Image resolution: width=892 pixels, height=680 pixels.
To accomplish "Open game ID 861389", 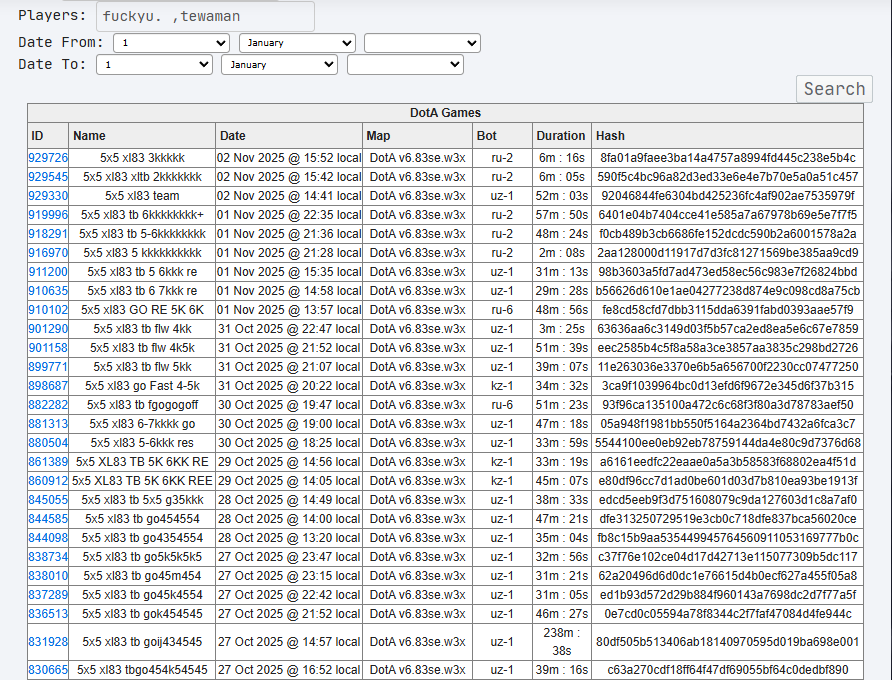I will 48,462.
